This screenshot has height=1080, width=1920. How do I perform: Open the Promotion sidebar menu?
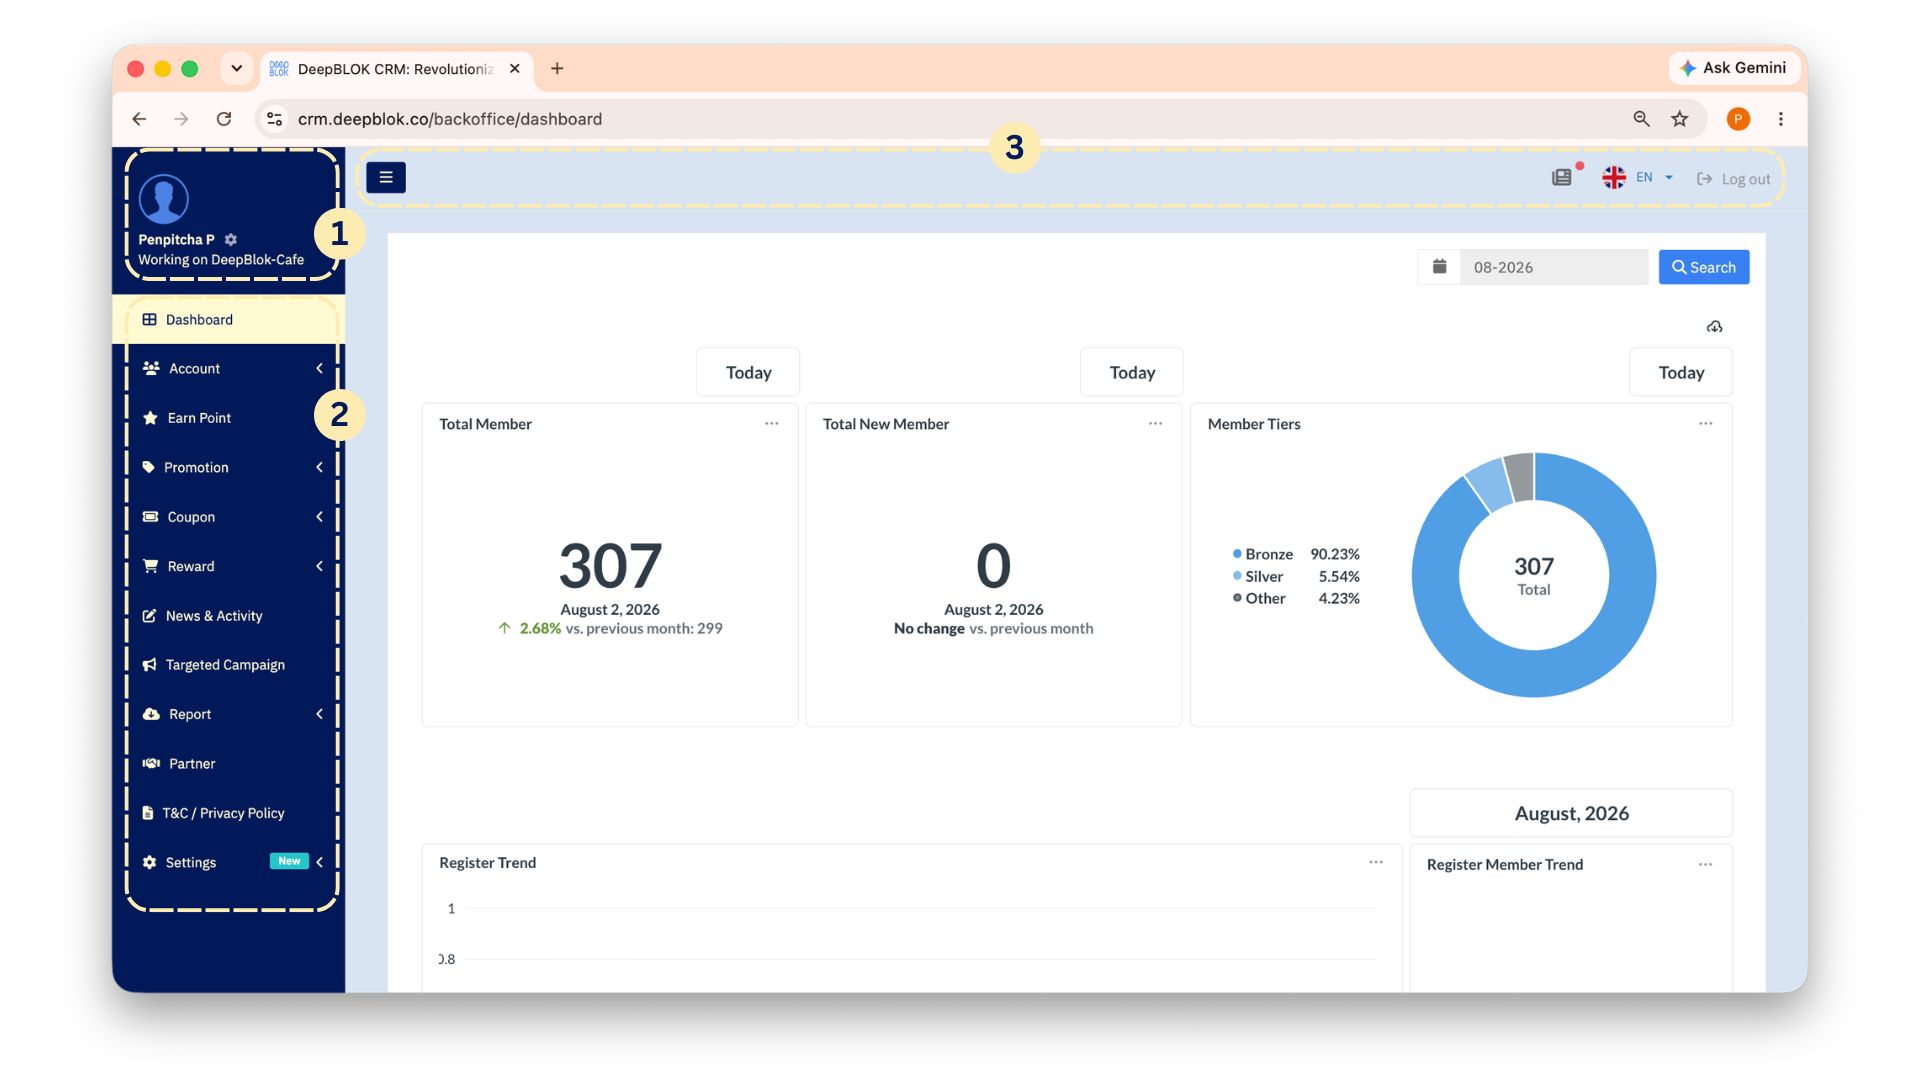[229, 468]
